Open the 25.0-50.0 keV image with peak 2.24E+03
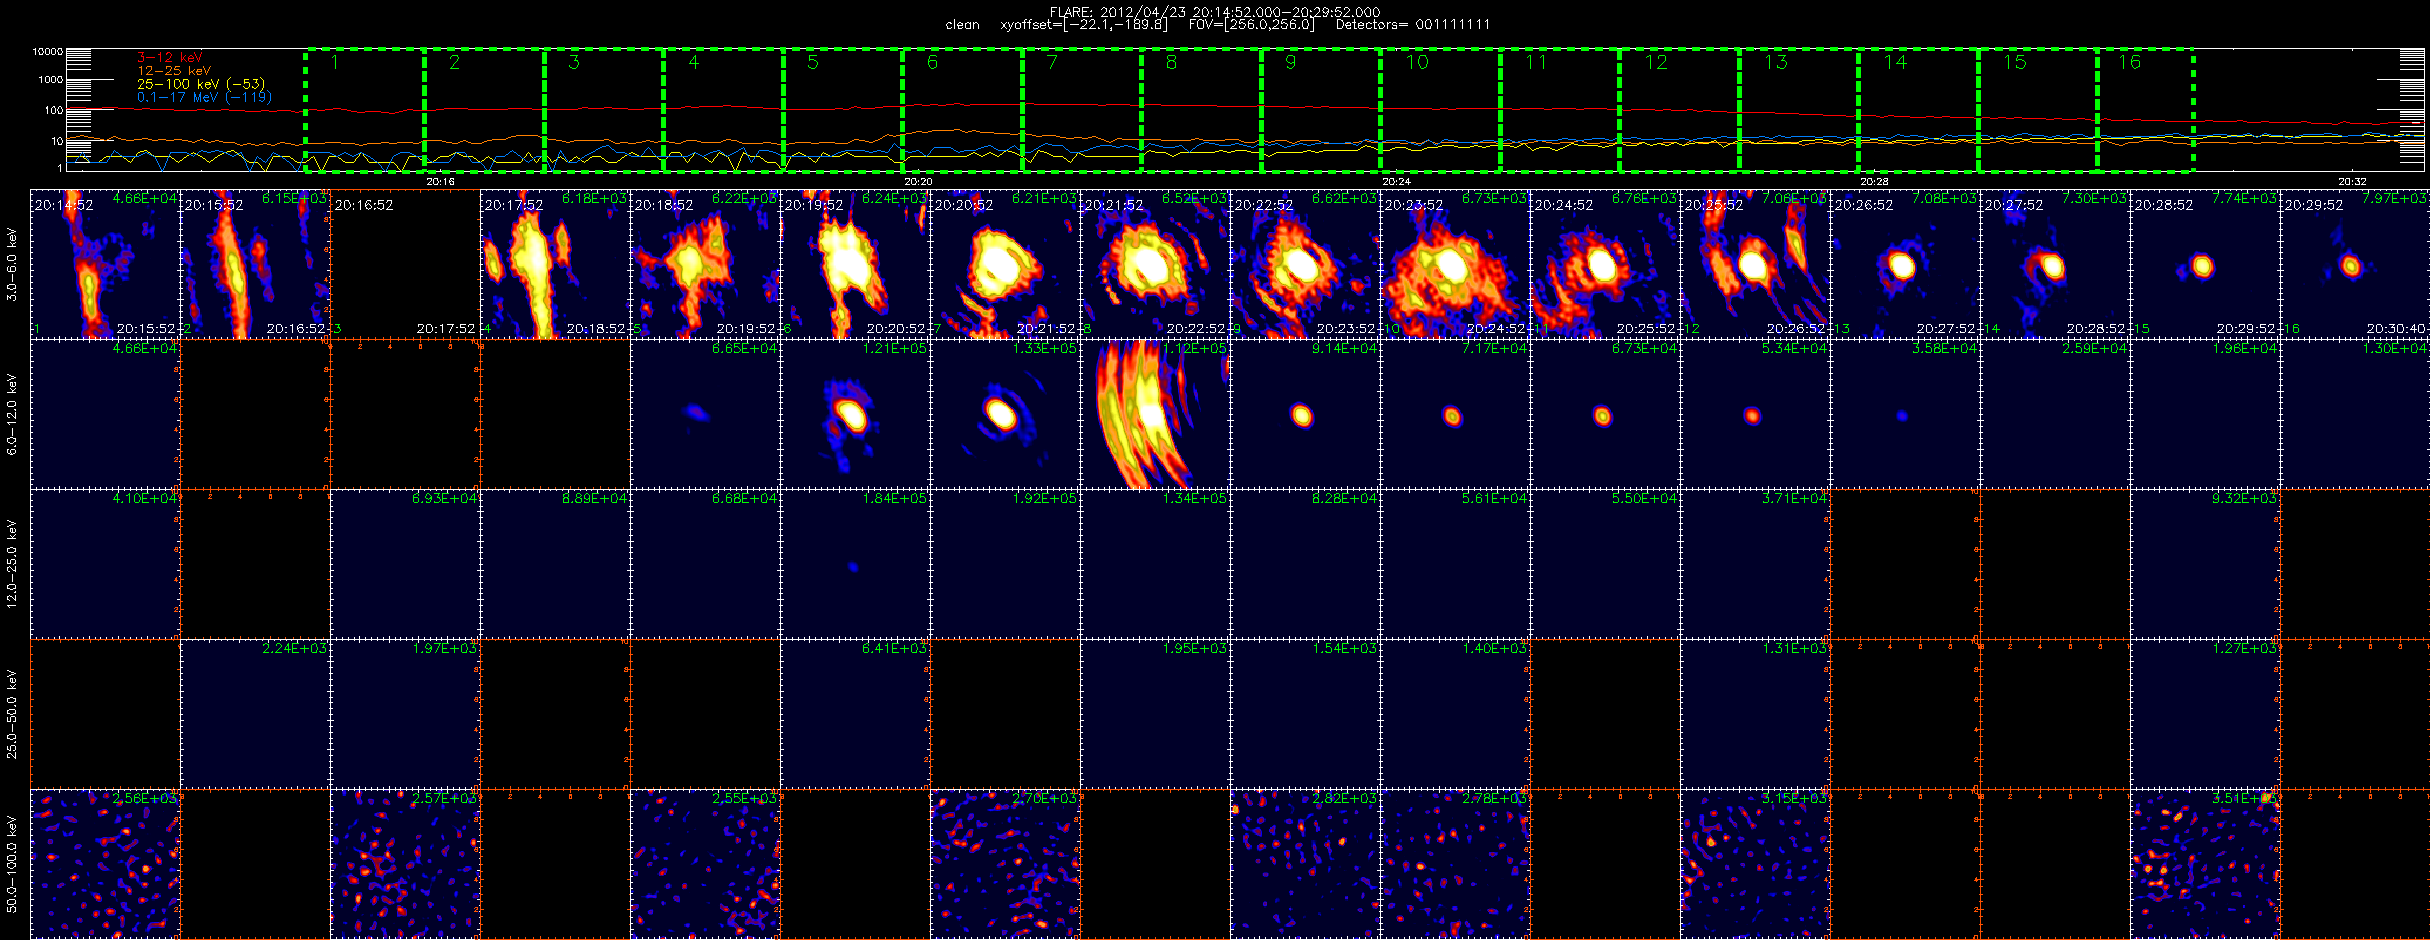 [x=255, y=714]
